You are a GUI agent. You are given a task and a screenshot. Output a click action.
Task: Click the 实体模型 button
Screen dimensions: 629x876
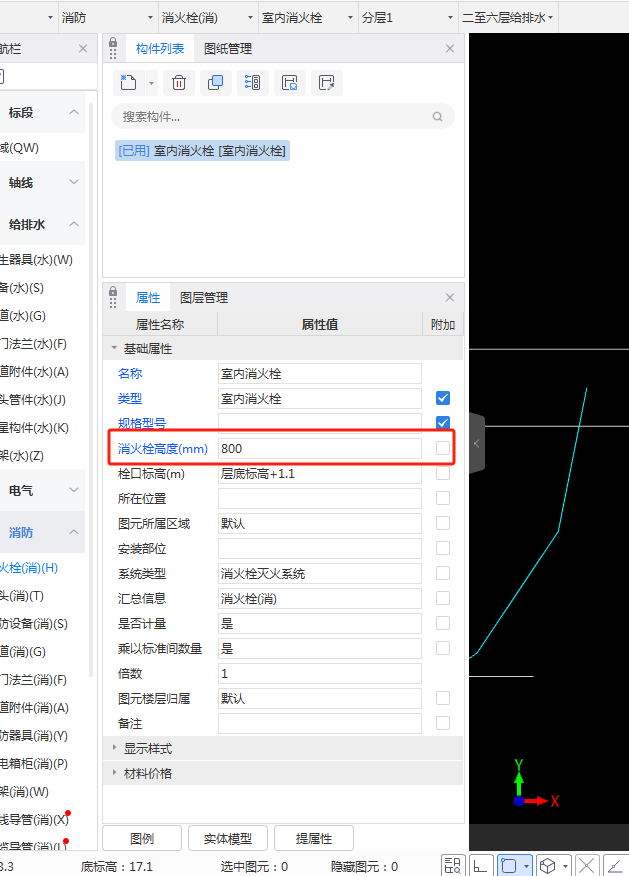click(228, 839)
